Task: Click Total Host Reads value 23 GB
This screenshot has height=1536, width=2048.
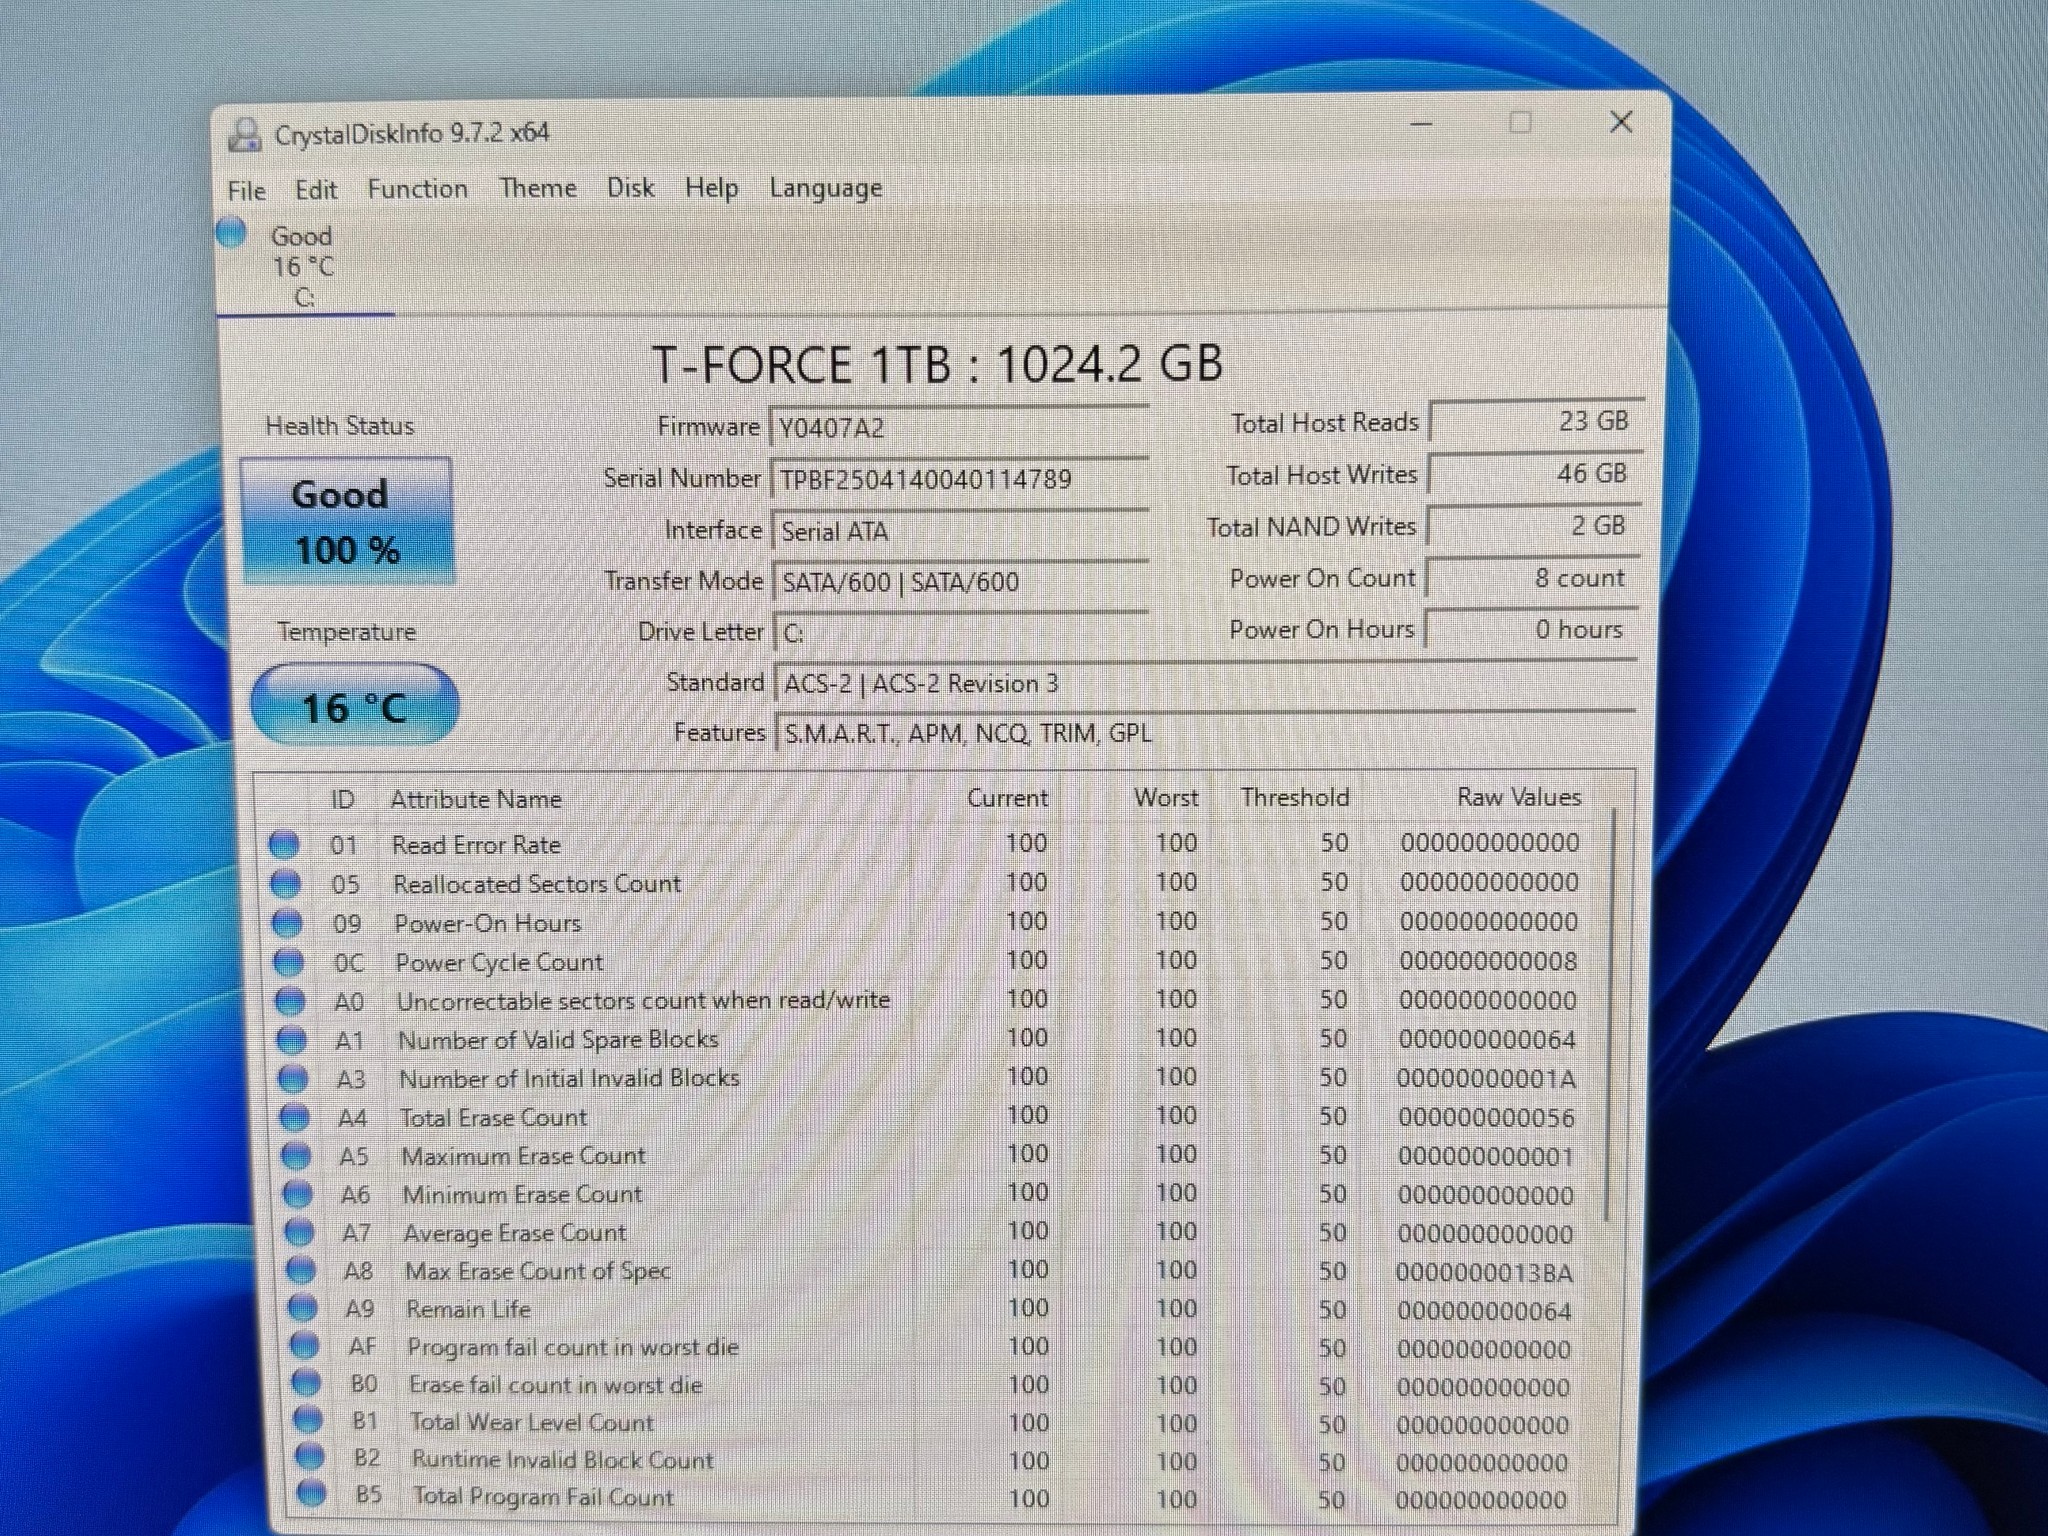Action: 1535,421
